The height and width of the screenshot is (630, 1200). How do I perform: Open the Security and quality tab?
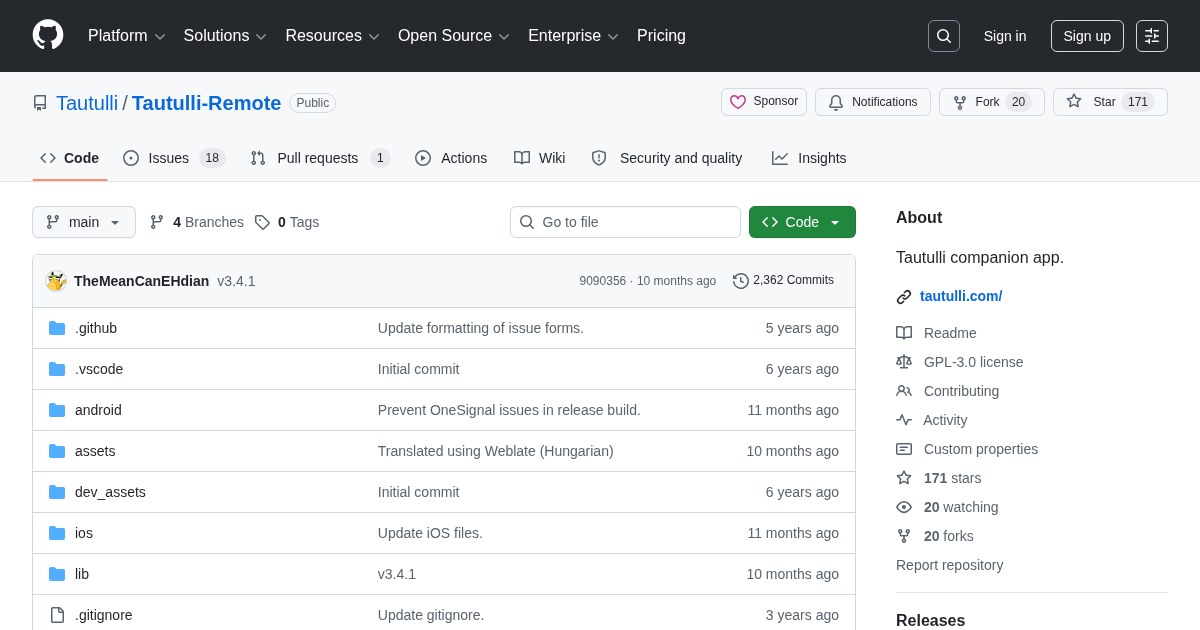point(667,158)
